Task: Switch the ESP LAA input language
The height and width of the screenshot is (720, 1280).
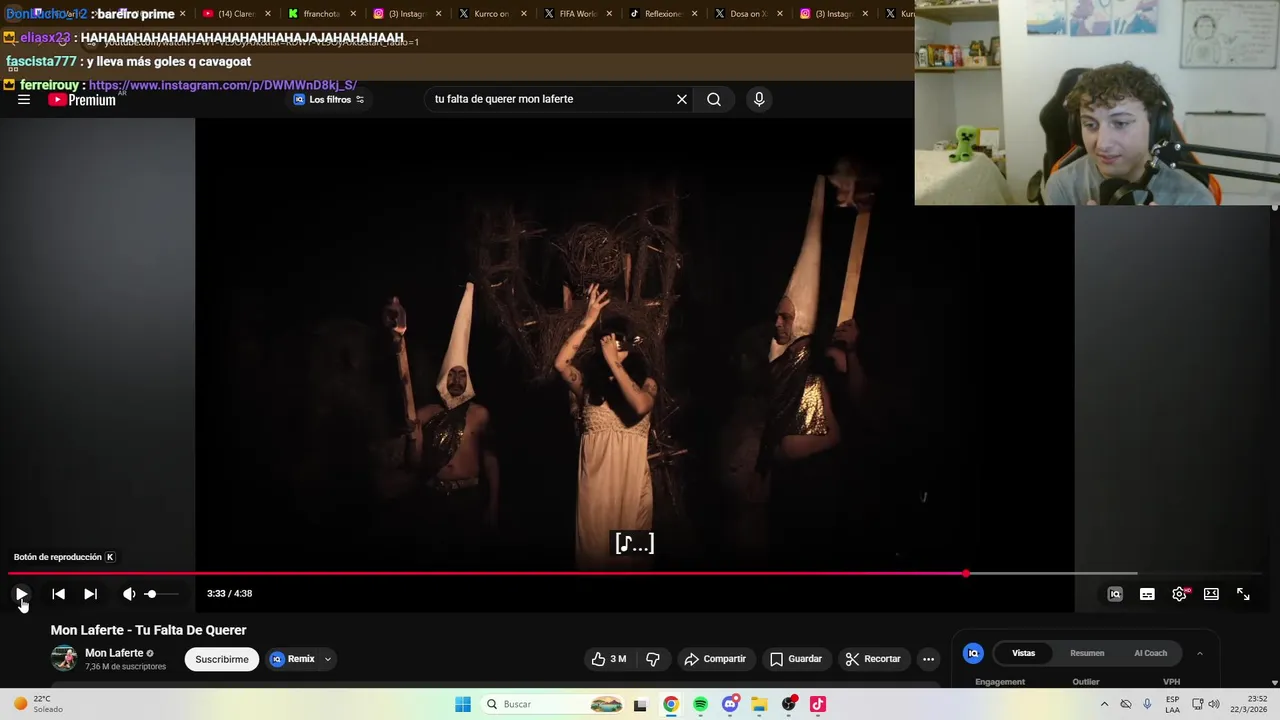Action: click(x=1172, y=704)
